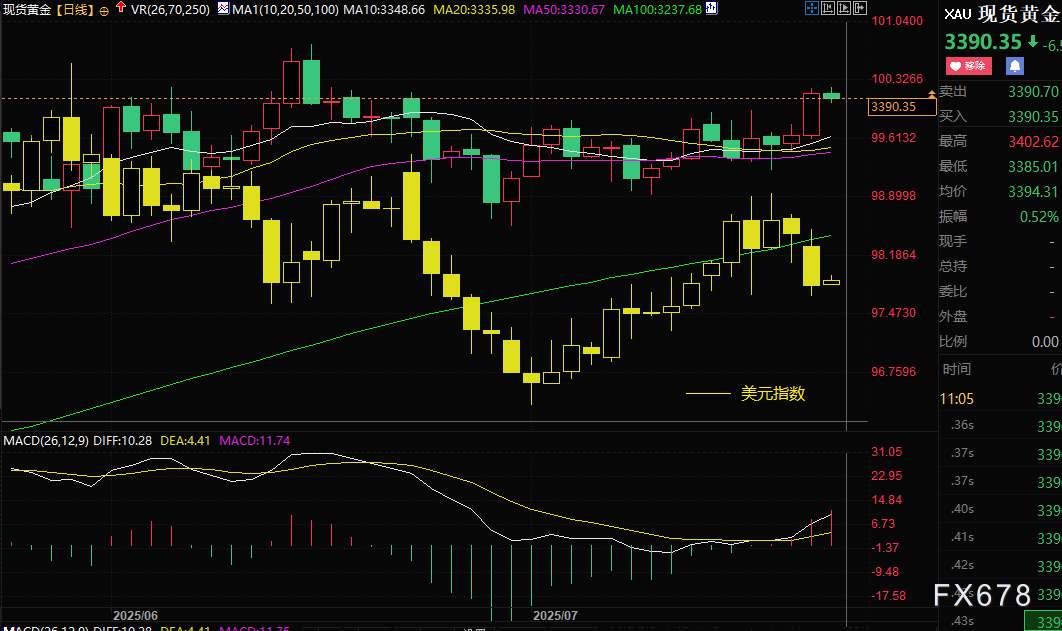Click the 现货黄金 title in the chart header
This screenshot has width=1062, height=631.
point(27,10)
